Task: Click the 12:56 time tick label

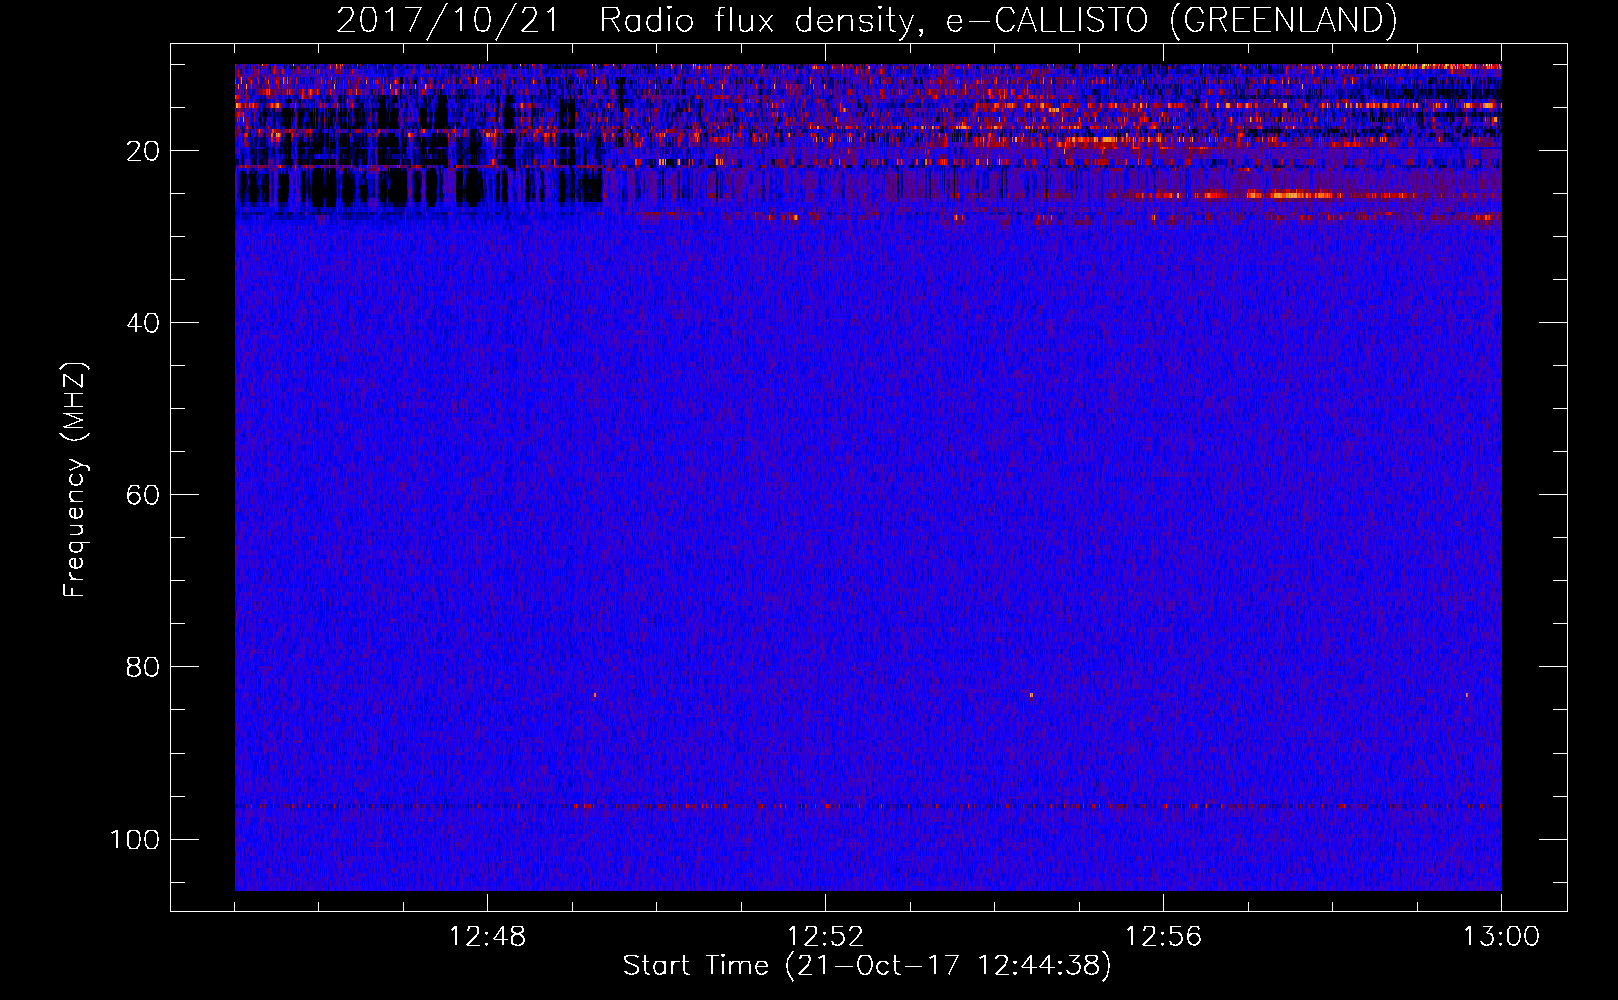Action: tap(1163, 937)
